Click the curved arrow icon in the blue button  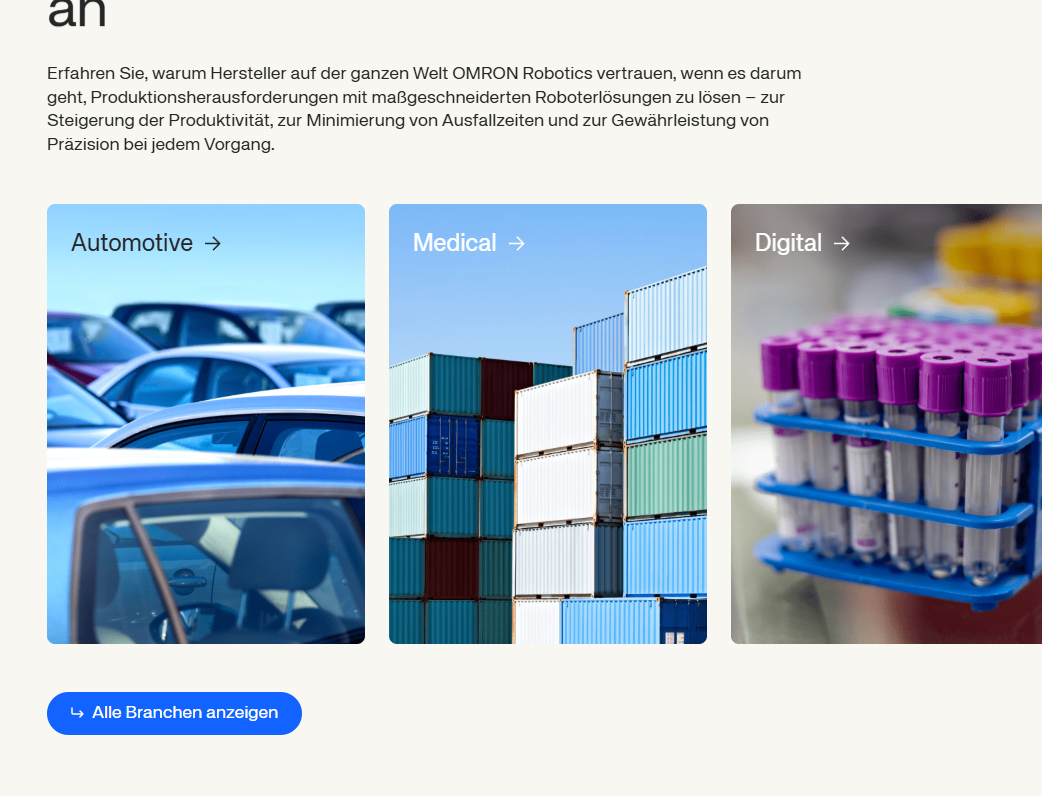(x=77, y=713)
